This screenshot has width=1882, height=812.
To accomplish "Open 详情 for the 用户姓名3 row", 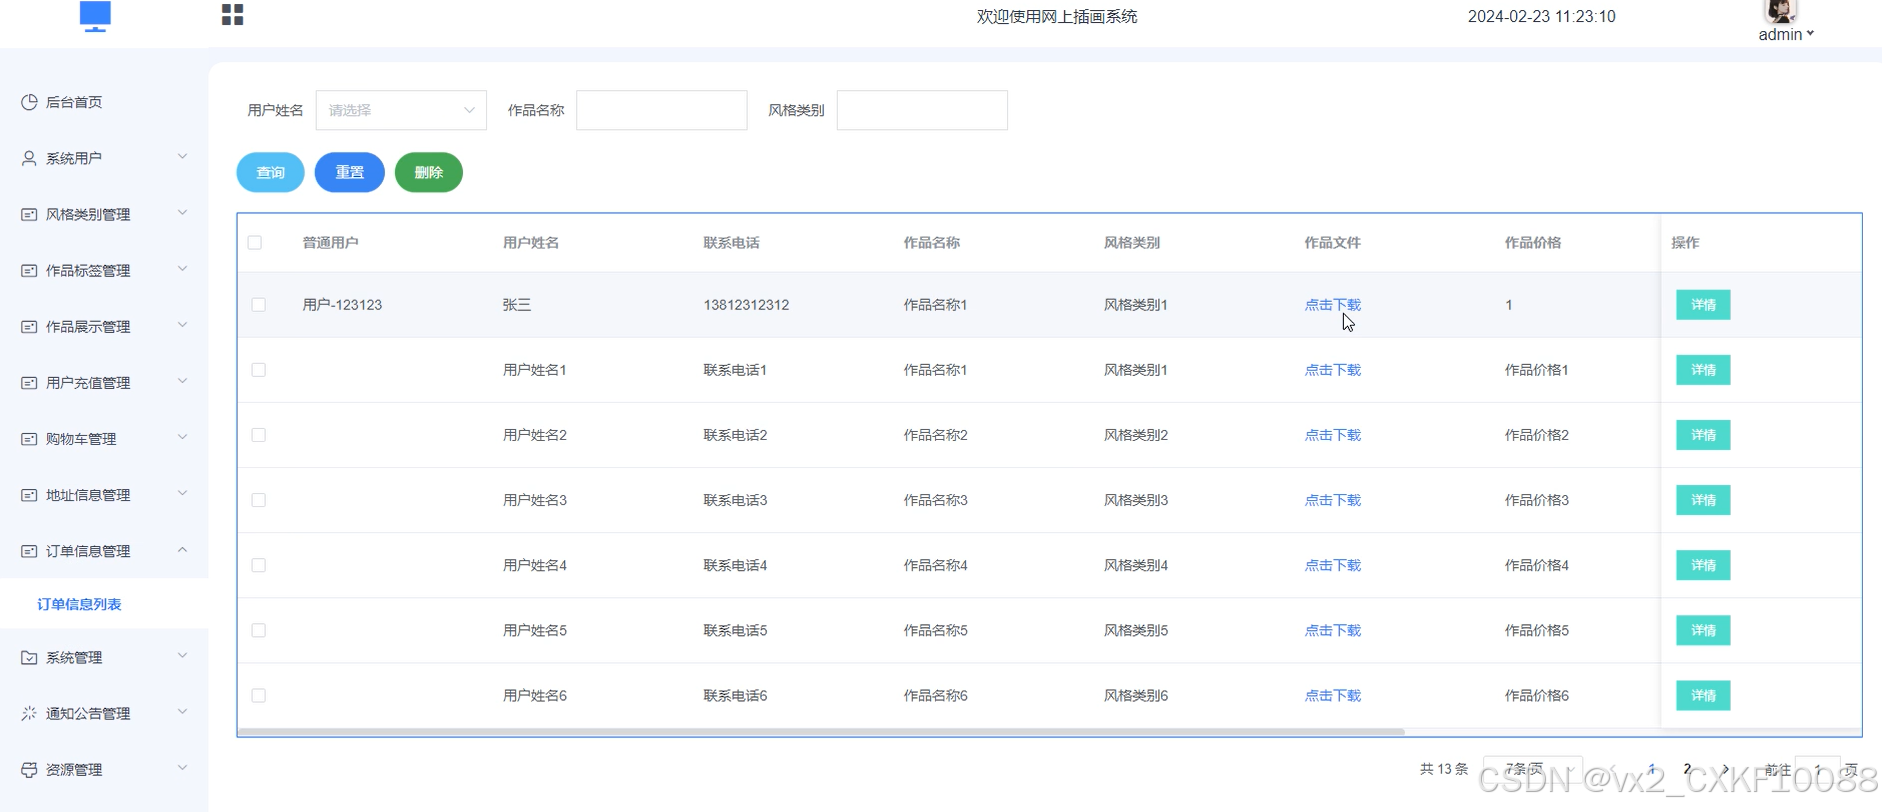I will coord(1703,500).
